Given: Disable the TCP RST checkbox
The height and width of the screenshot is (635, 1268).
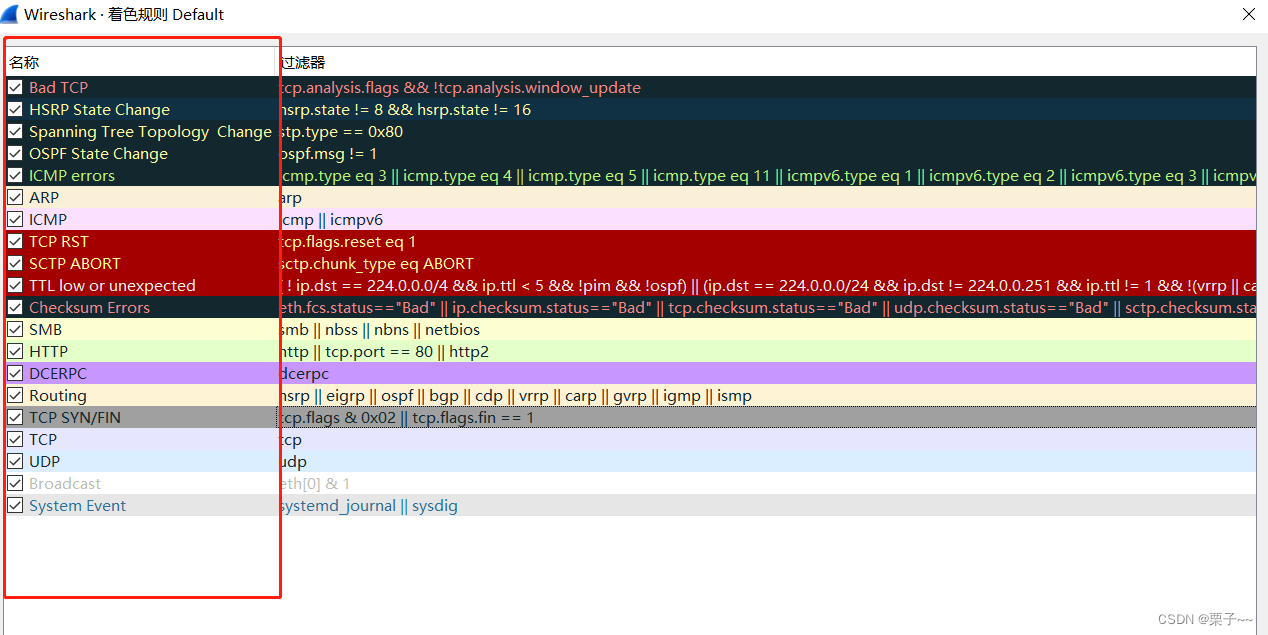Looking at the screenshot, I should 15,242.
